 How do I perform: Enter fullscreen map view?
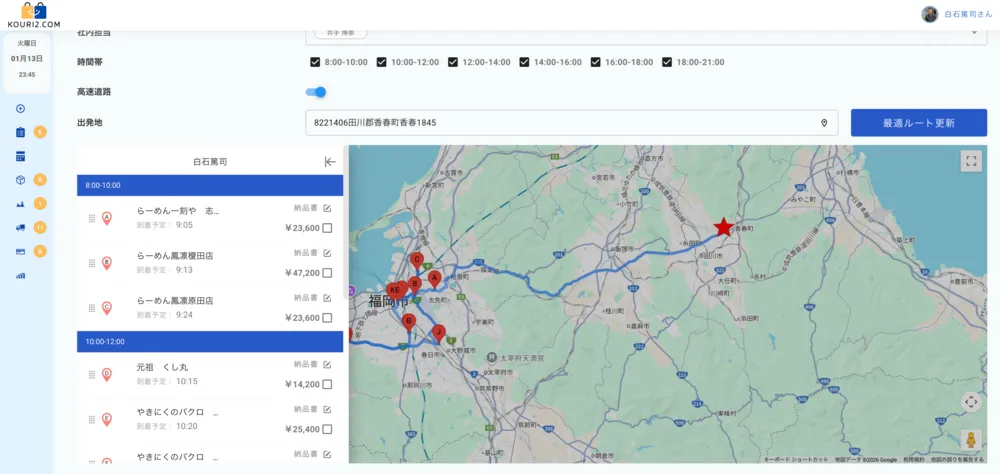pos(970,161)
